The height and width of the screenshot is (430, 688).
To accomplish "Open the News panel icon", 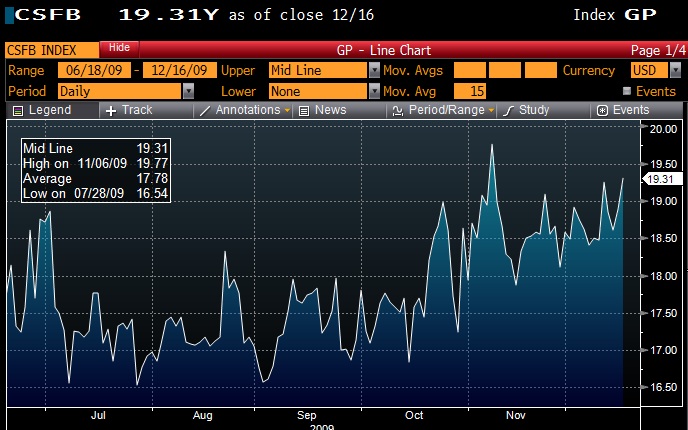I will (304, 110).
